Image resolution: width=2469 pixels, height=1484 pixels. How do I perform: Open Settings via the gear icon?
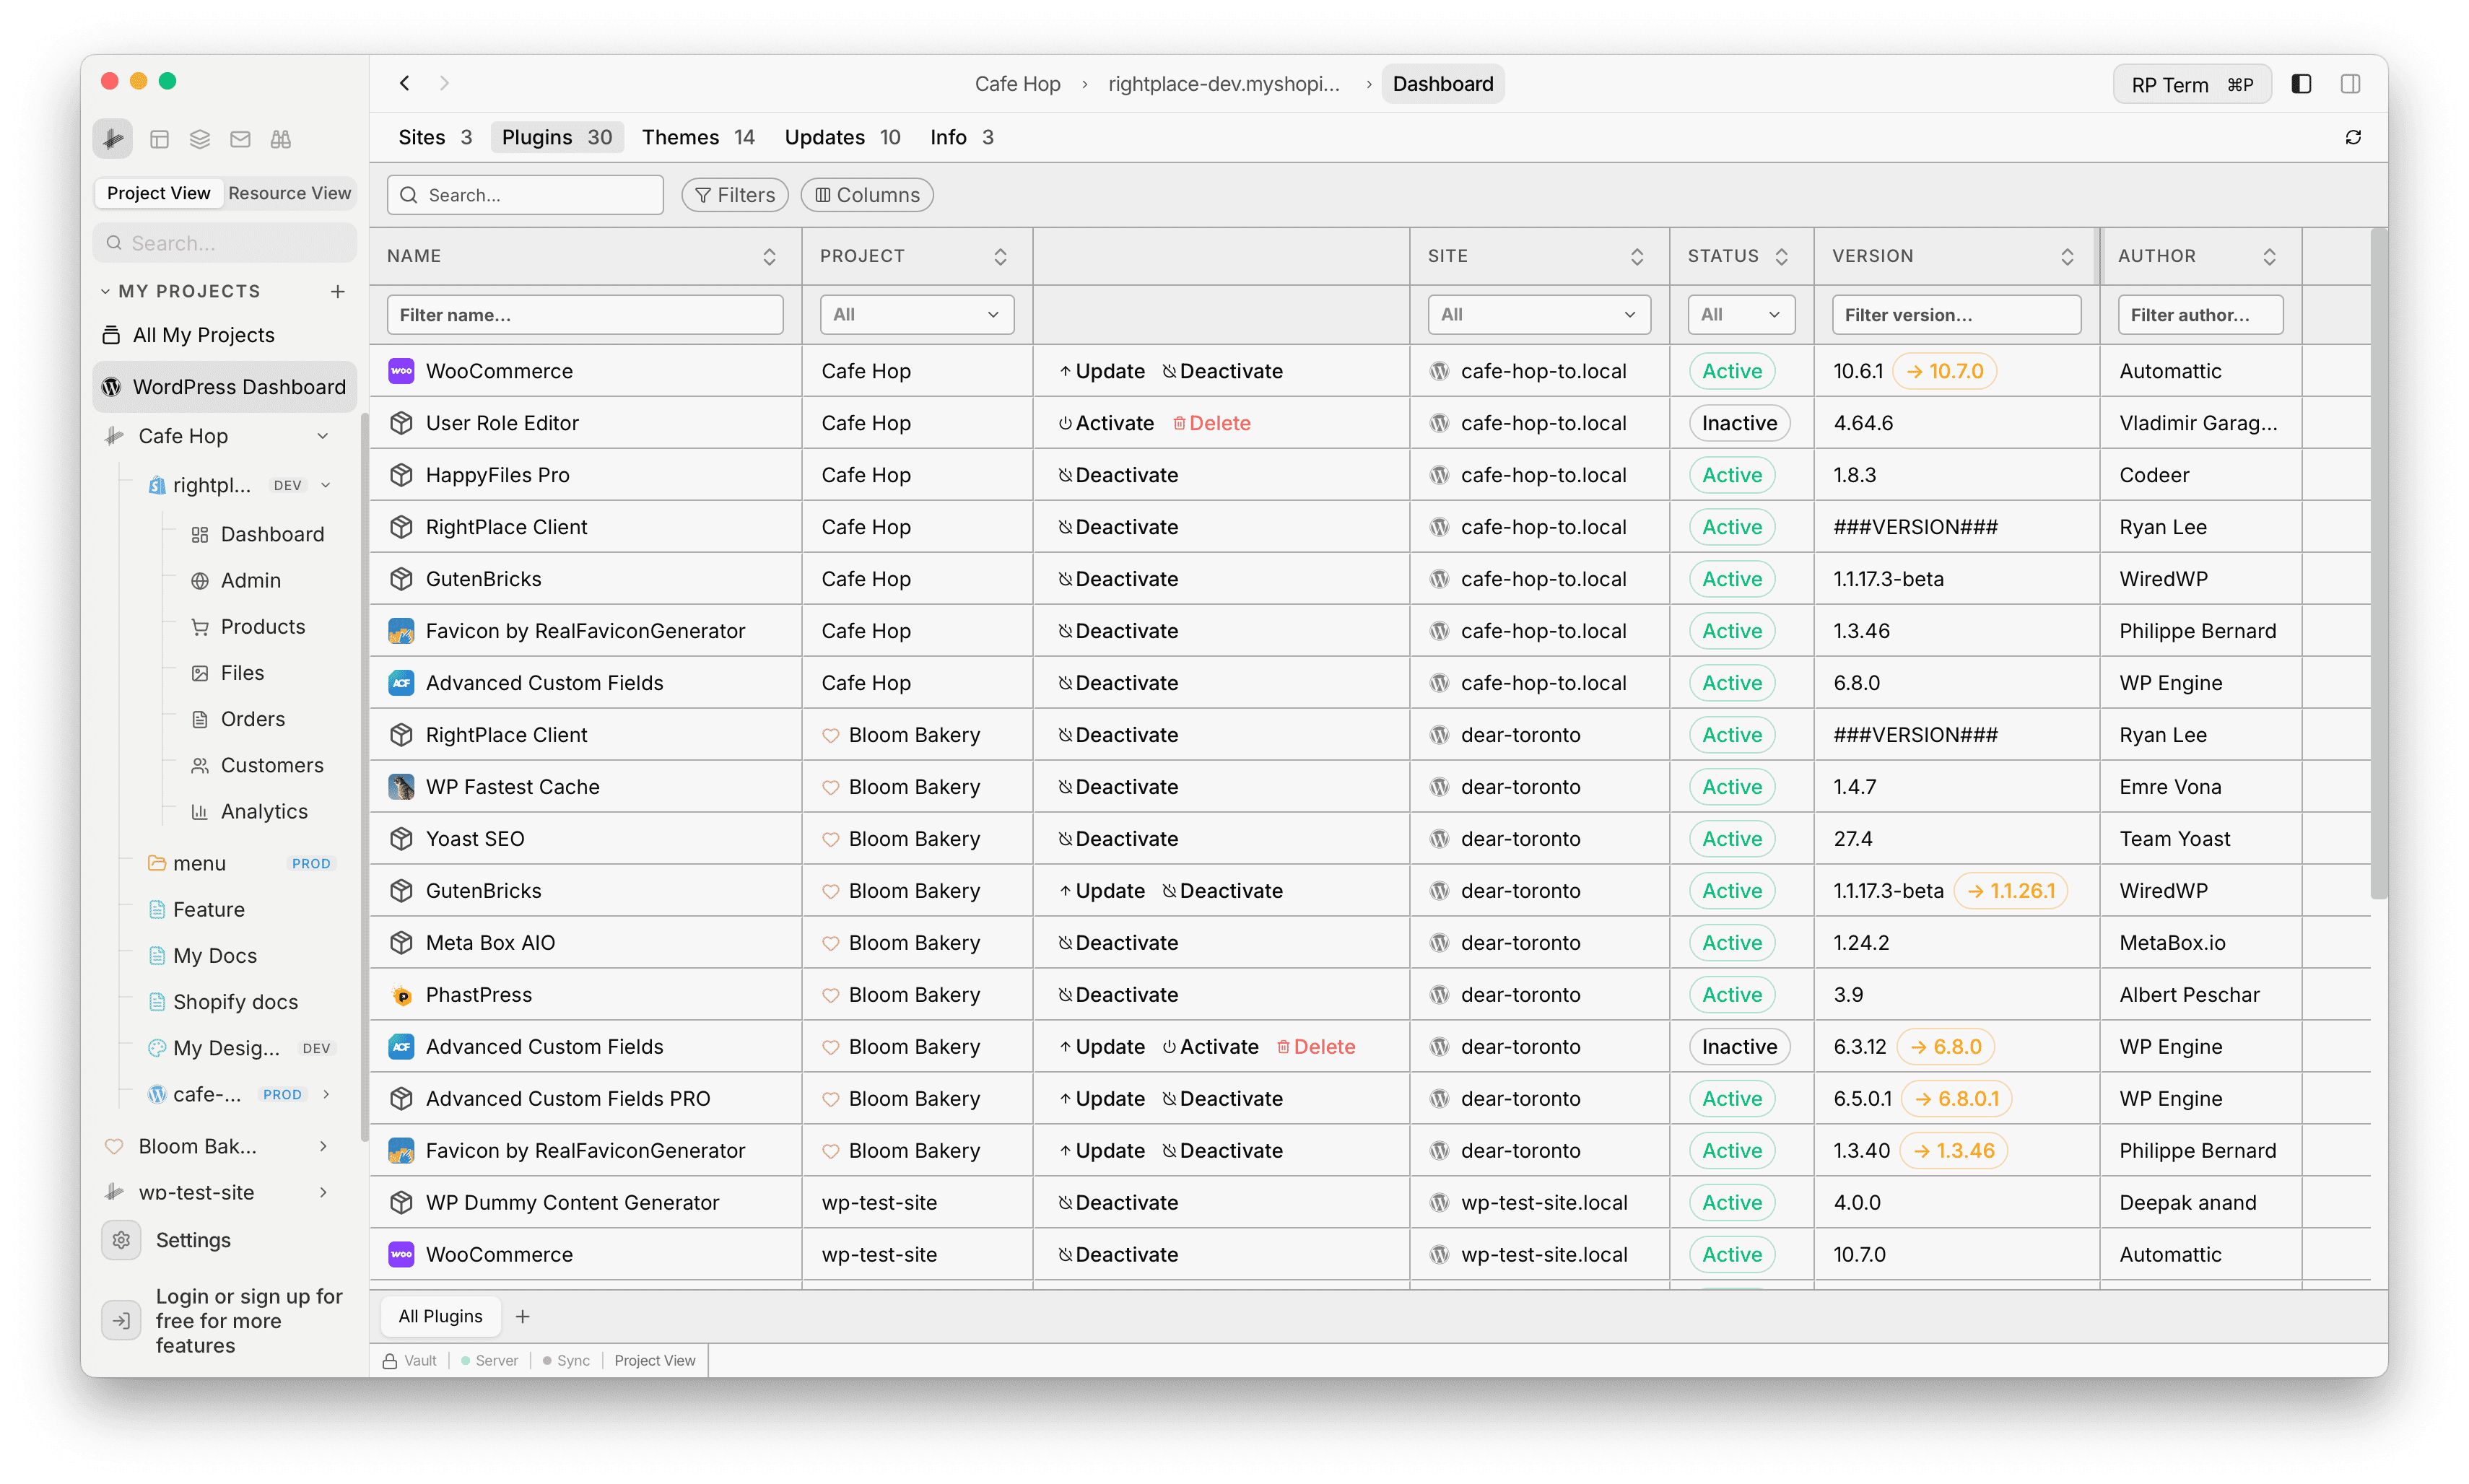tap(121, 1239)
